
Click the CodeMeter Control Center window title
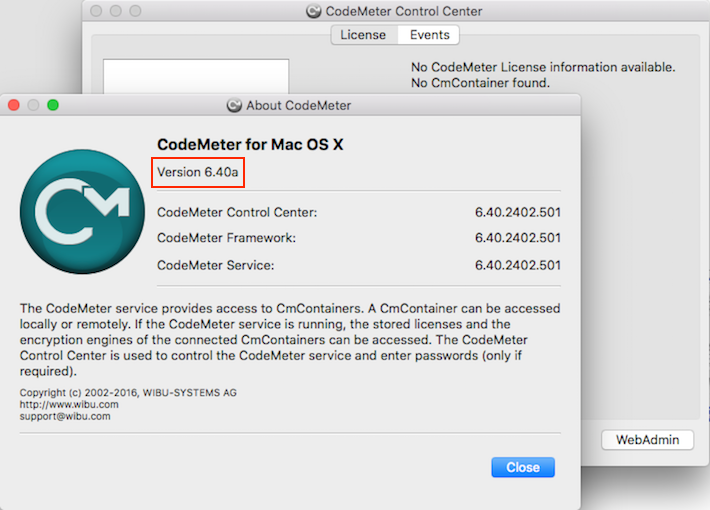404,11
